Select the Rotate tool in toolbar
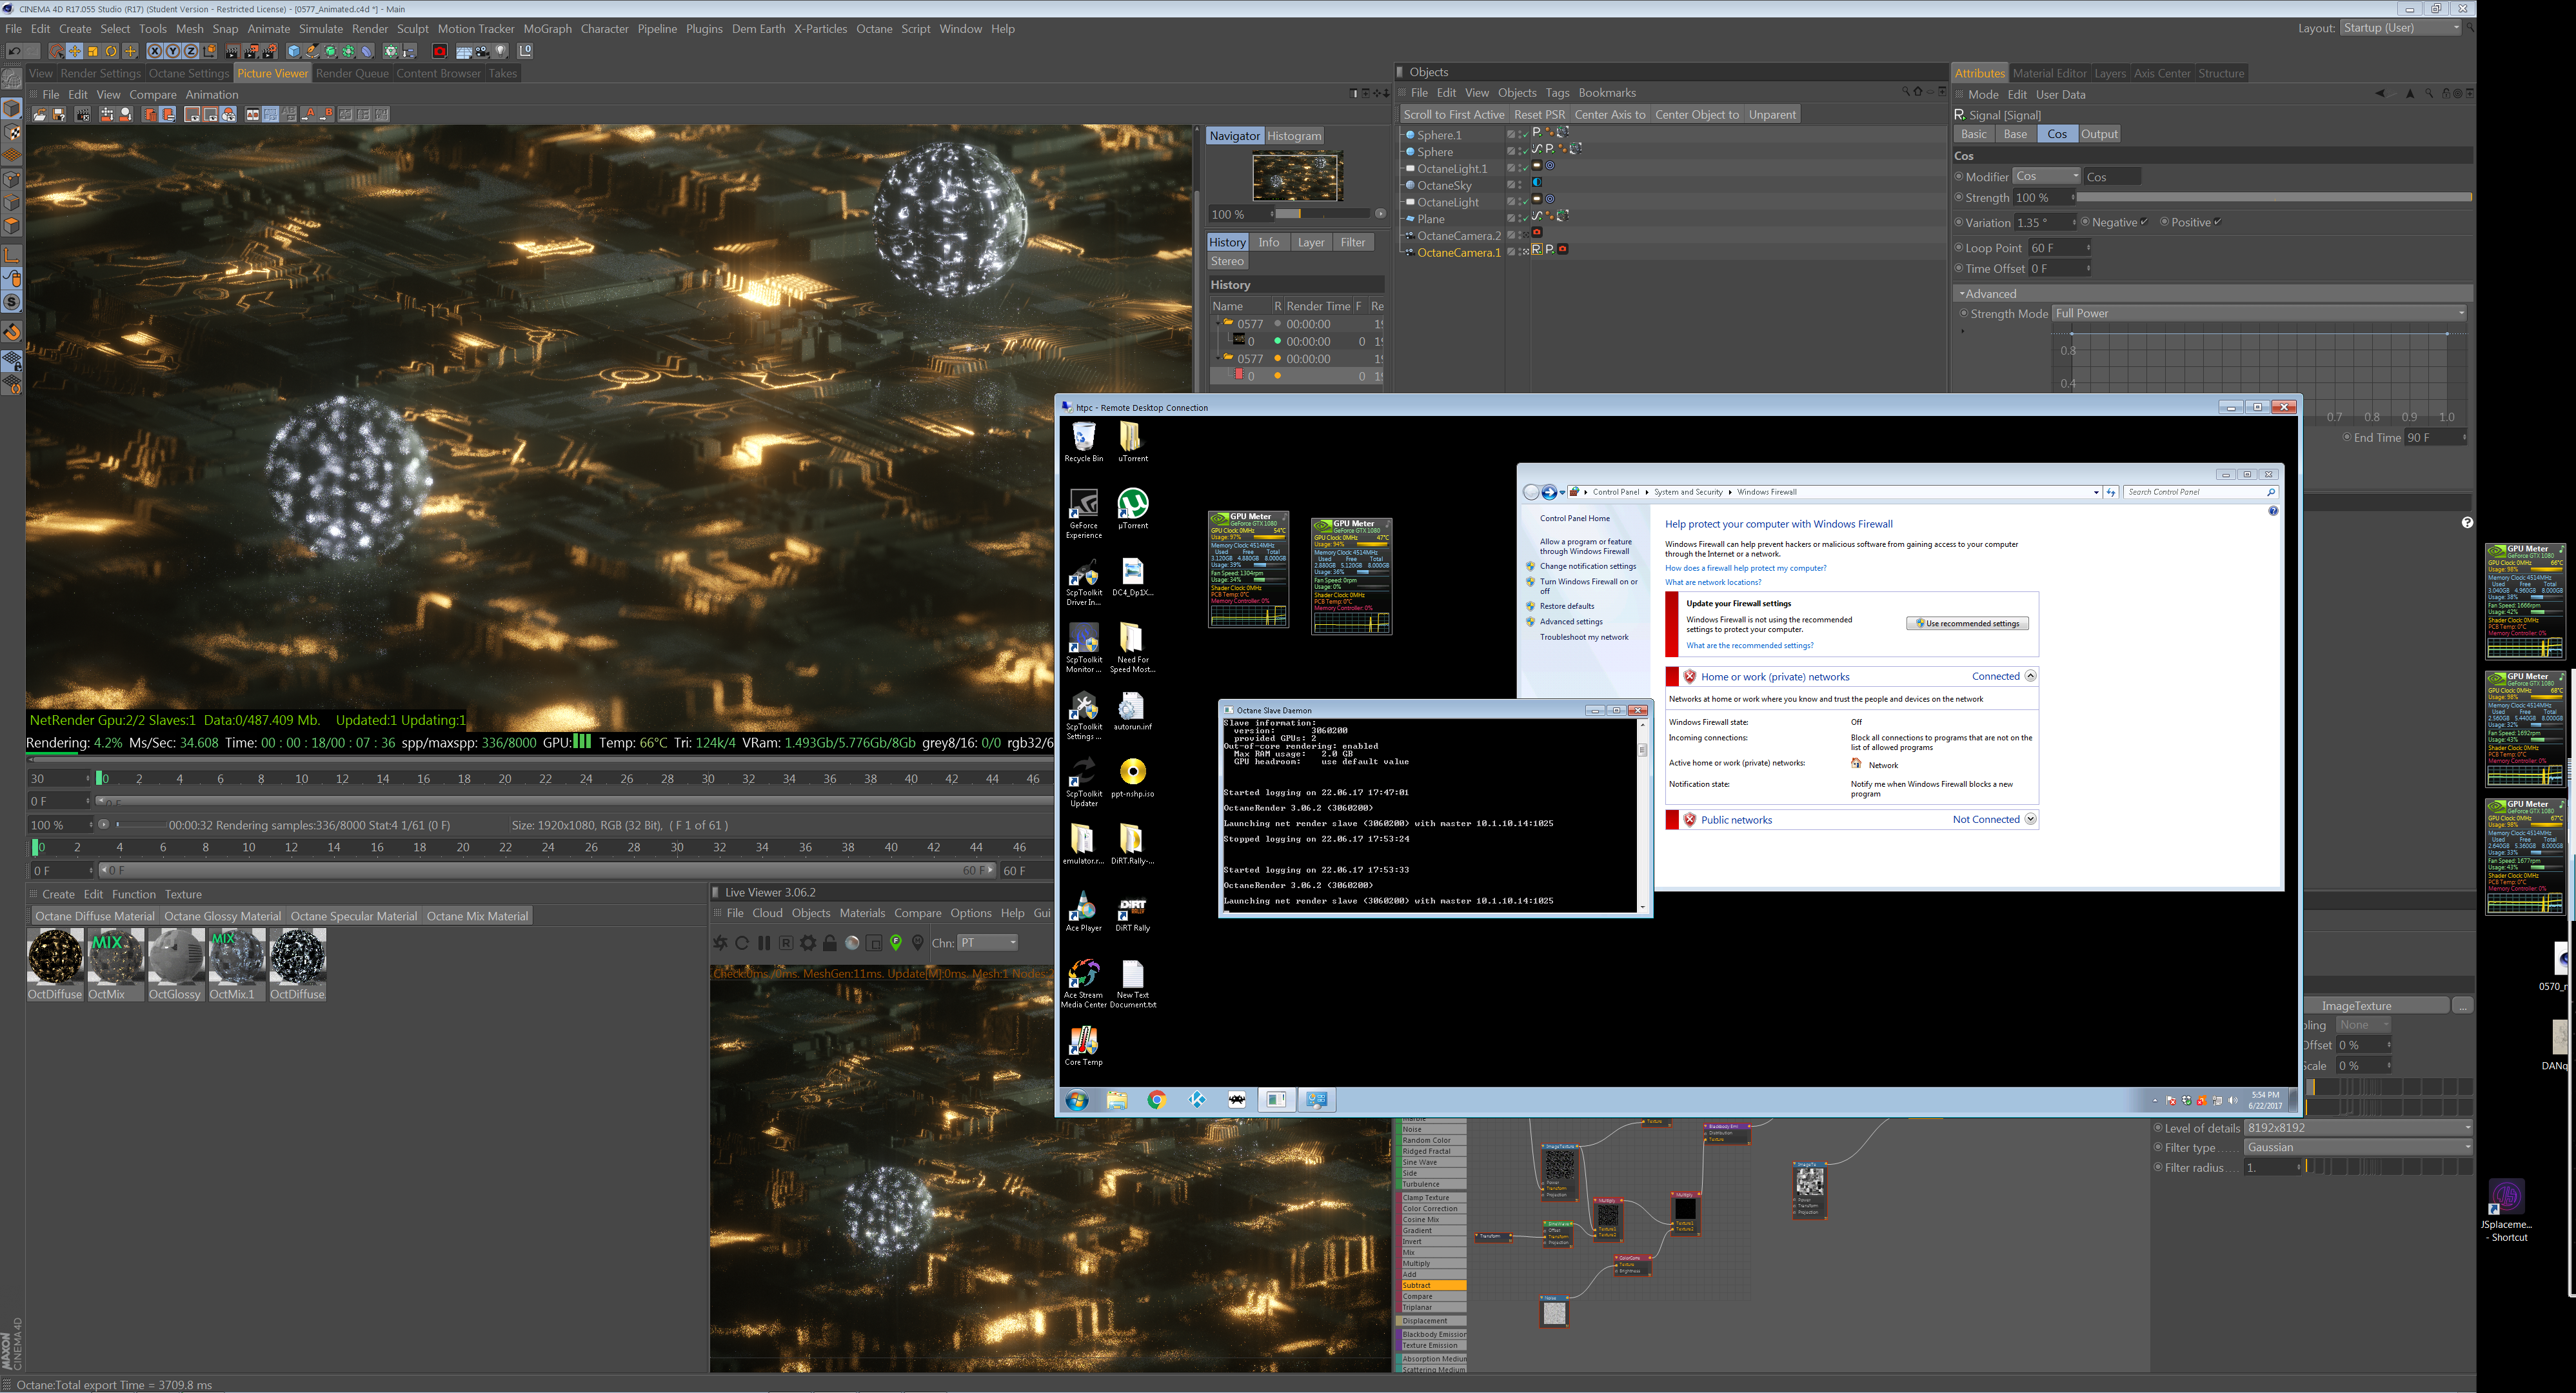Viewport: 2576px width, 1393px height. (111, 51)
